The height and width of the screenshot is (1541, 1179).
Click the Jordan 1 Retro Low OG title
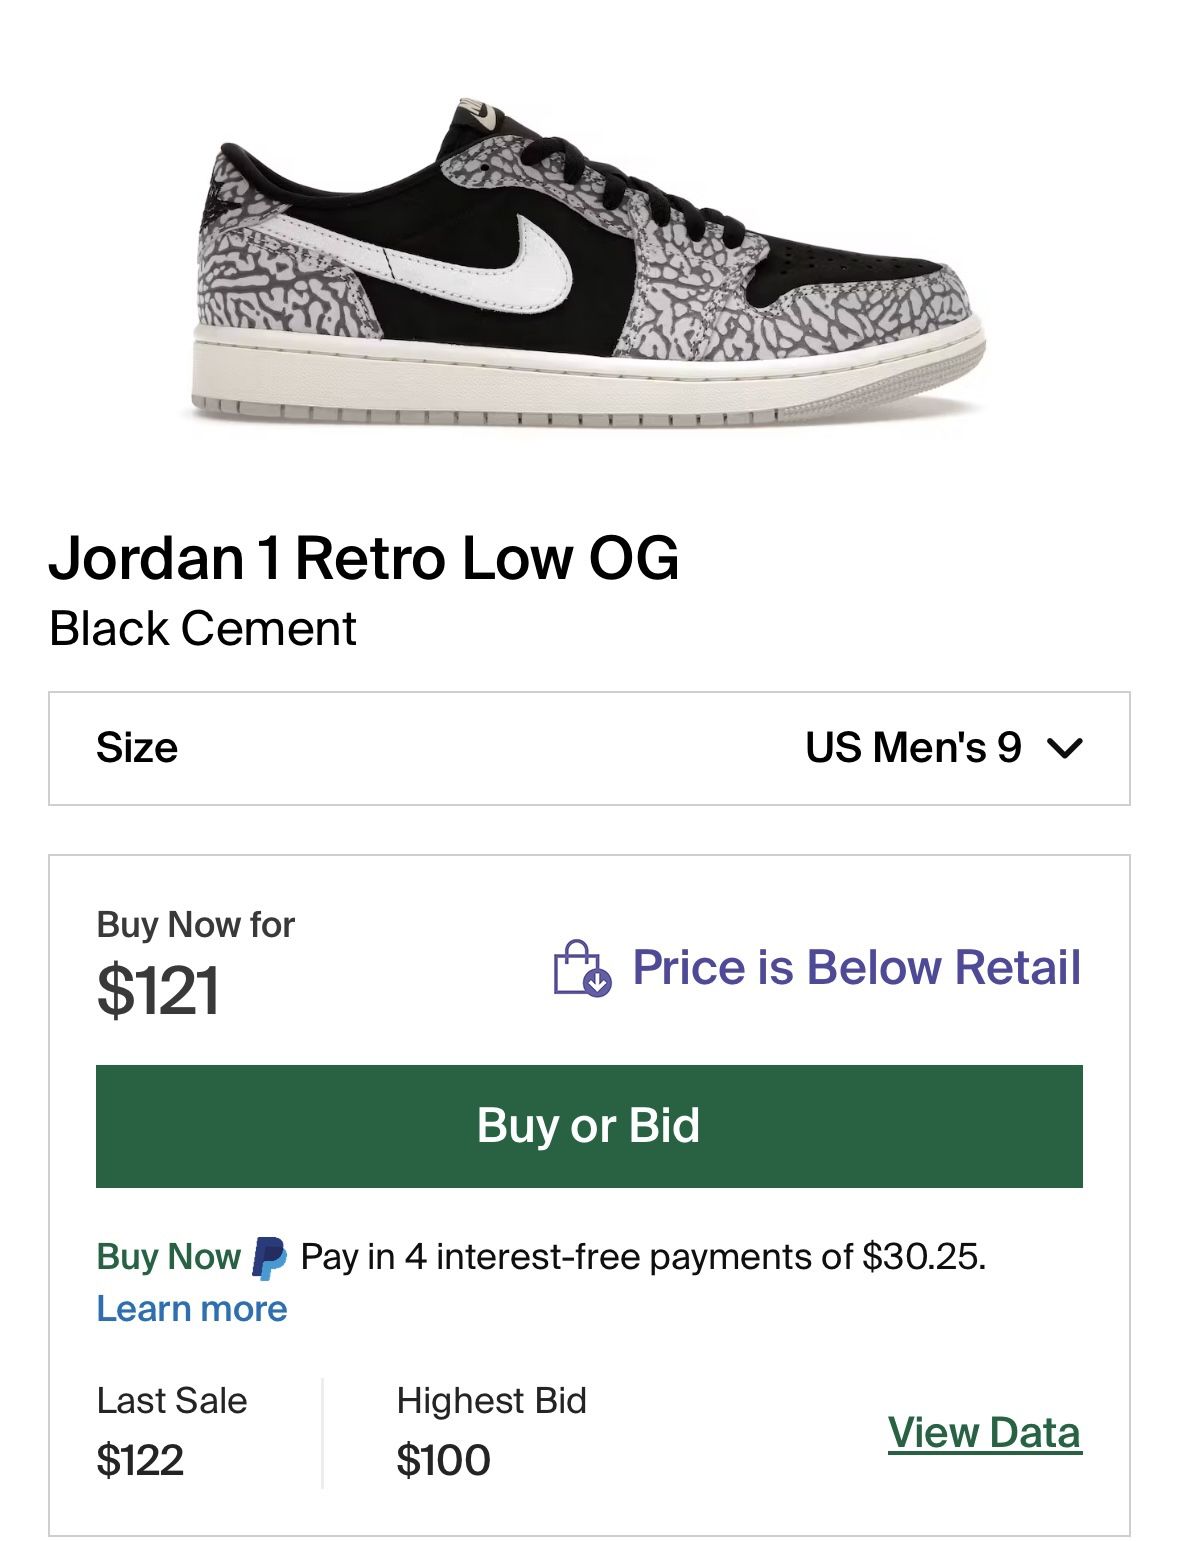364,558
